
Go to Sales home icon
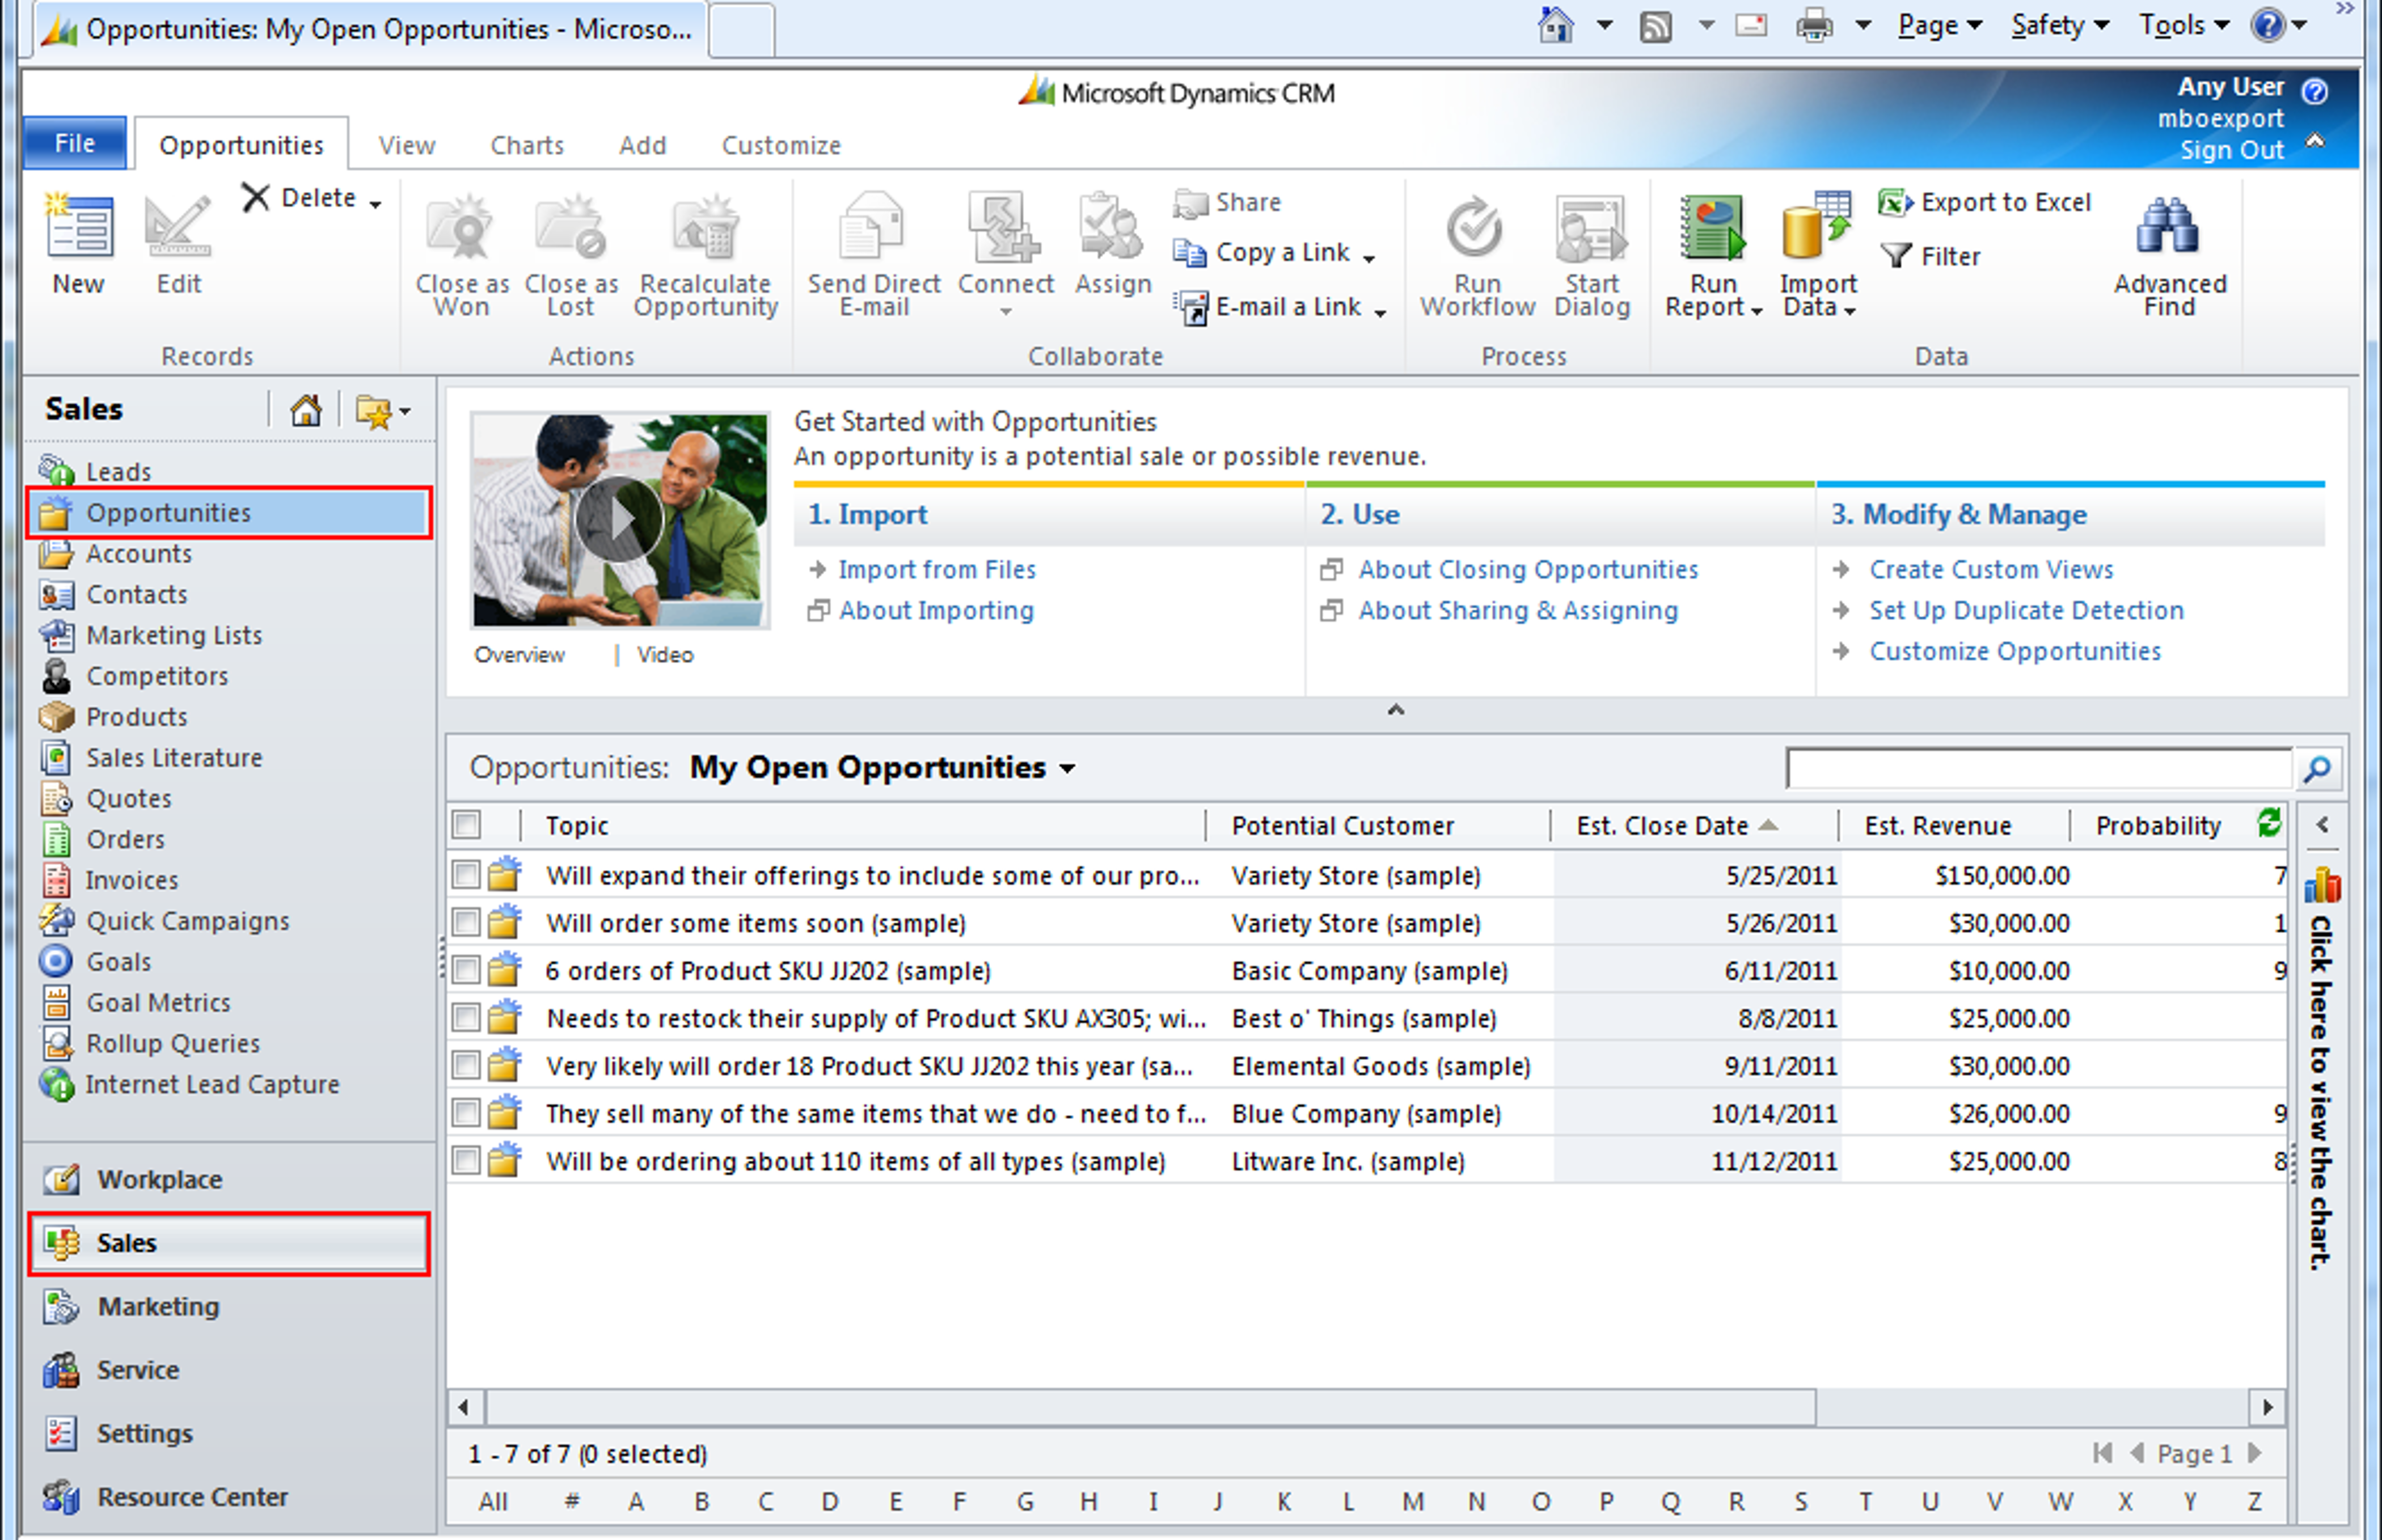(306, 410)
